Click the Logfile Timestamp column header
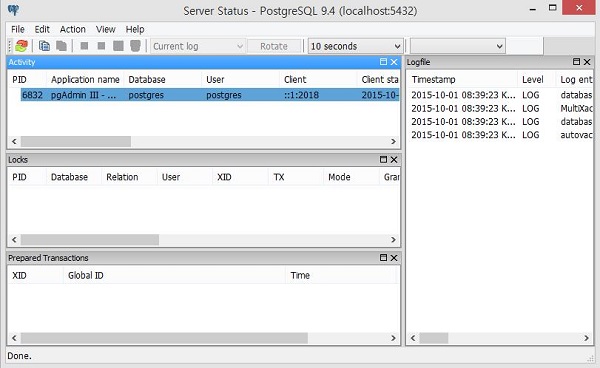The image size is (600, 368). click(x=462, y=80)
